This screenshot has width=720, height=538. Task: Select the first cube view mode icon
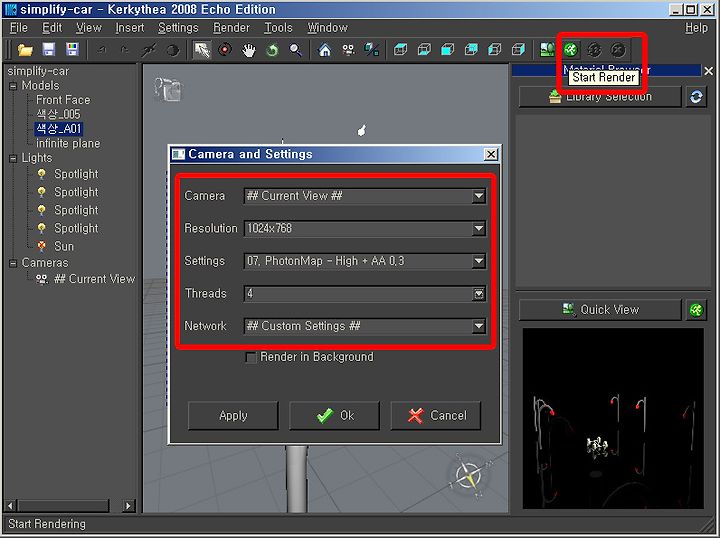400,50
